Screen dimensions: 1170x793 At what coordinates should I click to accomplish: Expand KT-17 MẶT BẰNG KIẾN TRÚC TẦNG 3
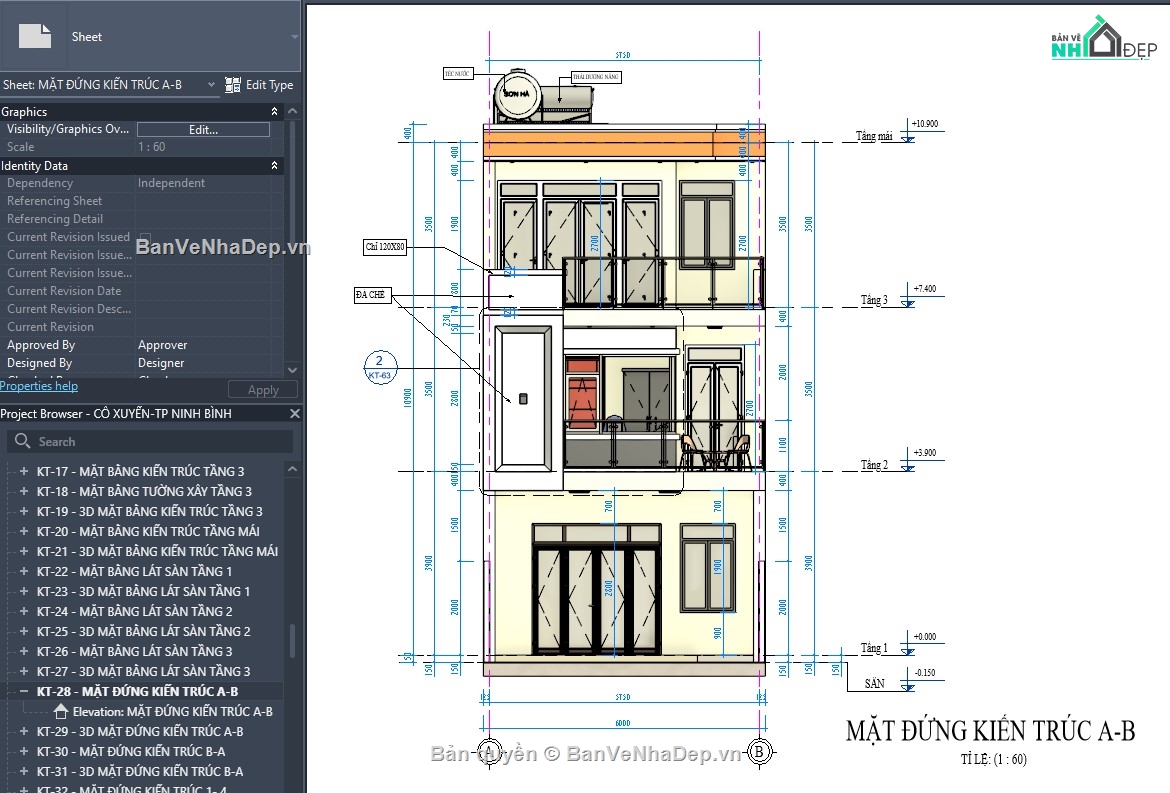click(x=24, y=471)
